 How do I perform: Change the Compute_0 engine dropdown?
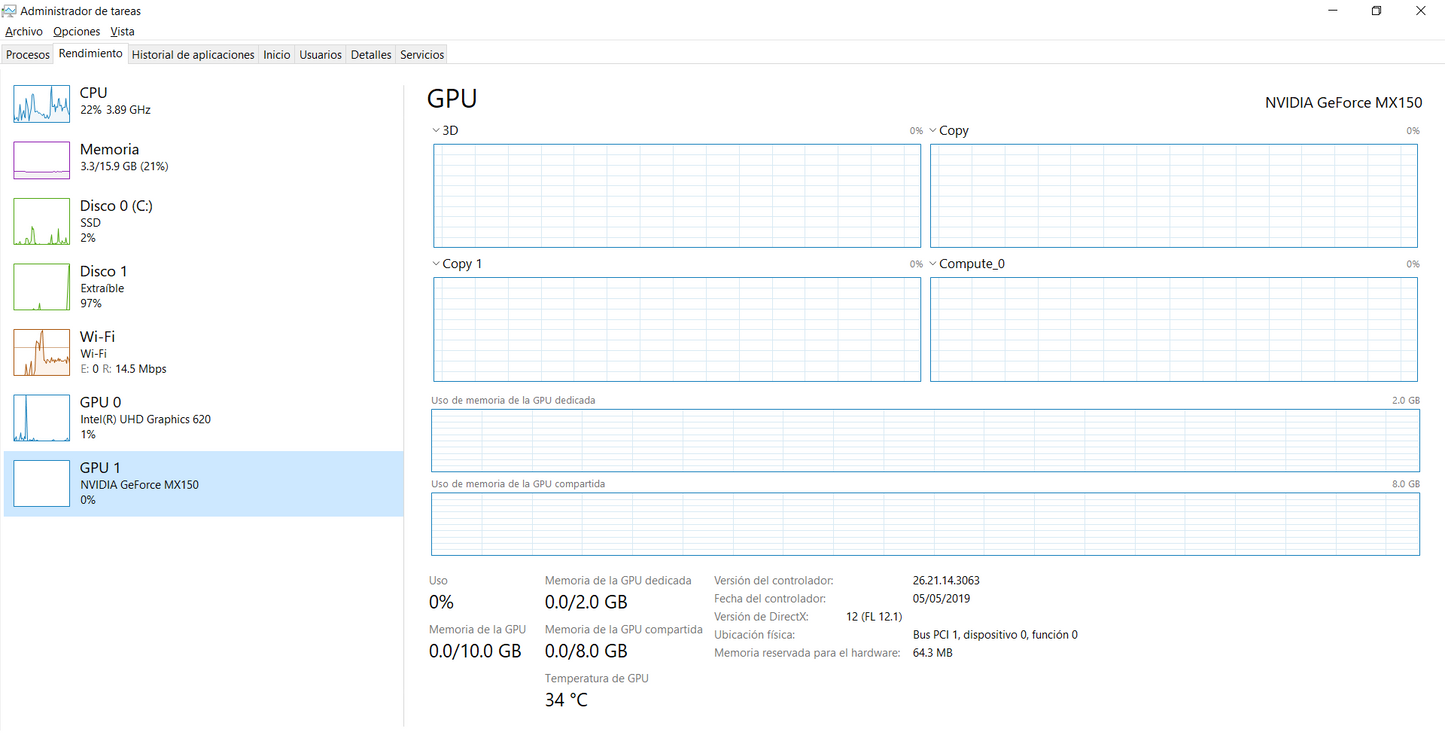[933, 264]
